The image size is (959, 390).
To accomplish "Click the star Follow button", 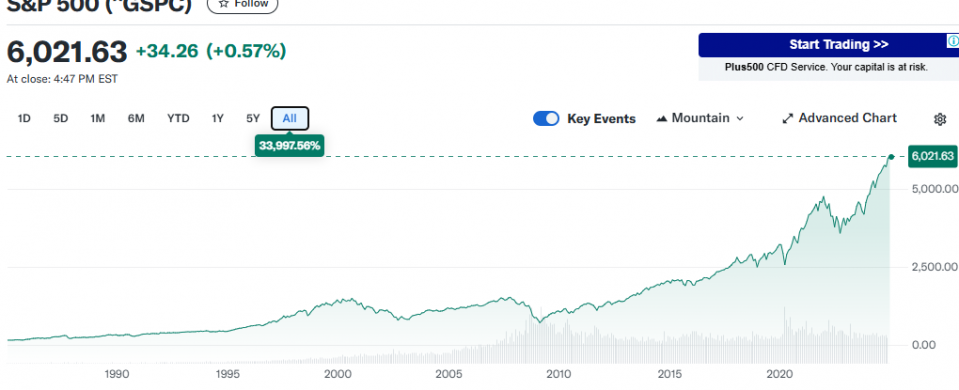I will point(243,4).
